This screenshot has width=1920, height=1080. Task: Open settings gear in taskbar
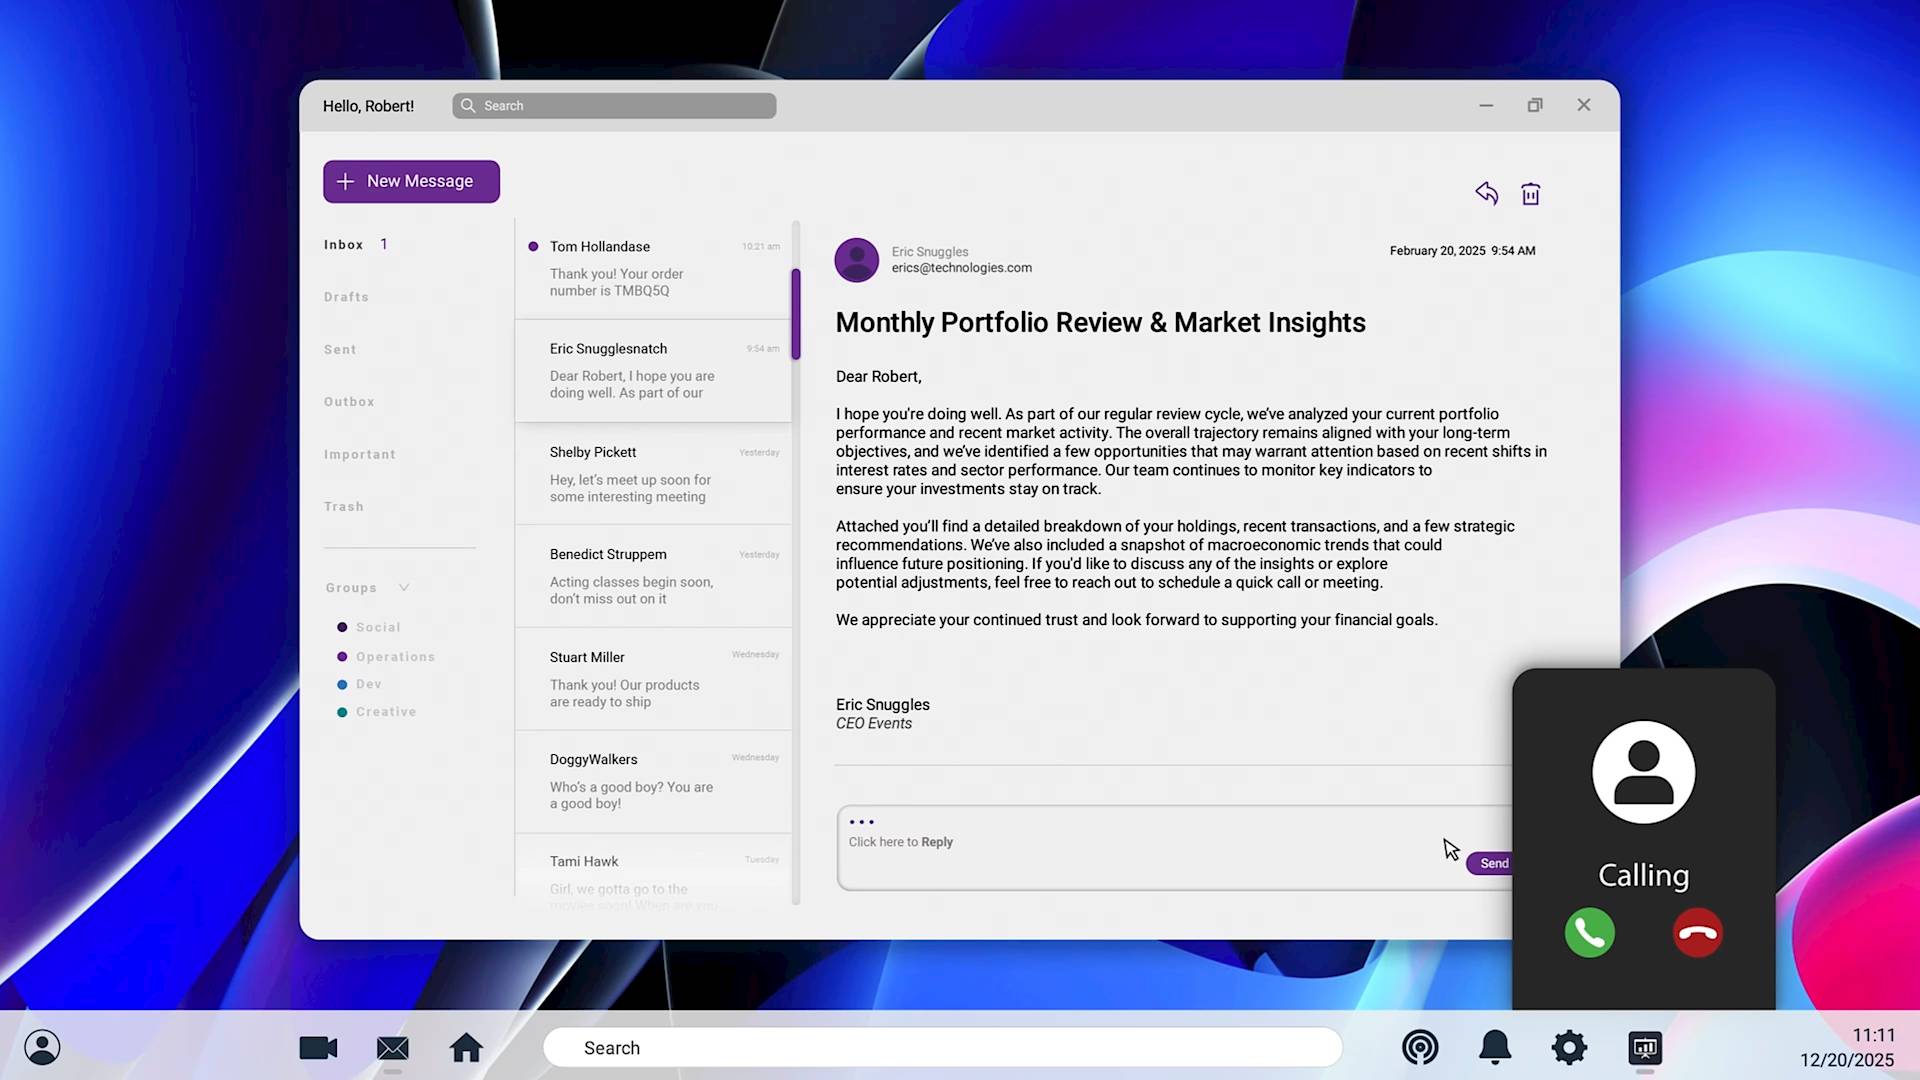tap(1569, 1047)
